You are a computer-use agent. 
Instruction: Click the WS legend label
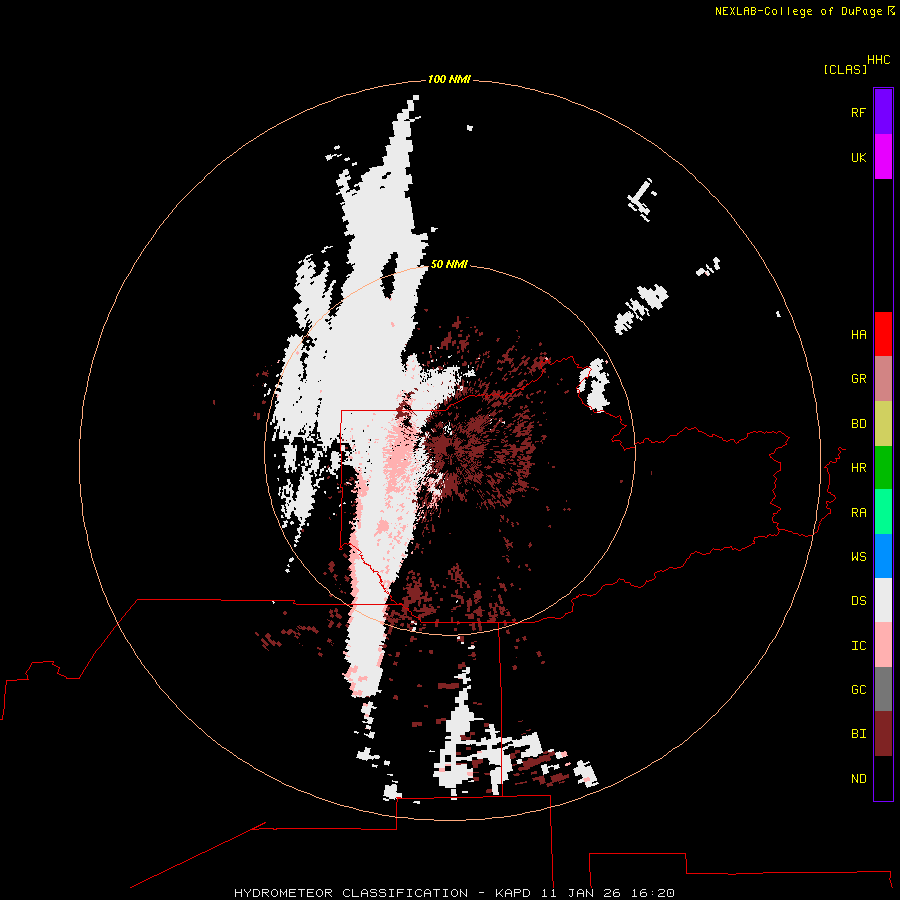click(x=858, y=557)
